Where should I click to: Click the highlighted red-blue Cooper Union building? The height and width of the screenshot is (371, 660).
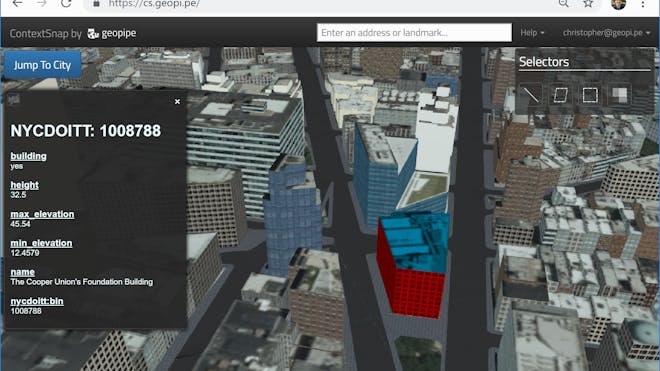click(x=413, y=263)
